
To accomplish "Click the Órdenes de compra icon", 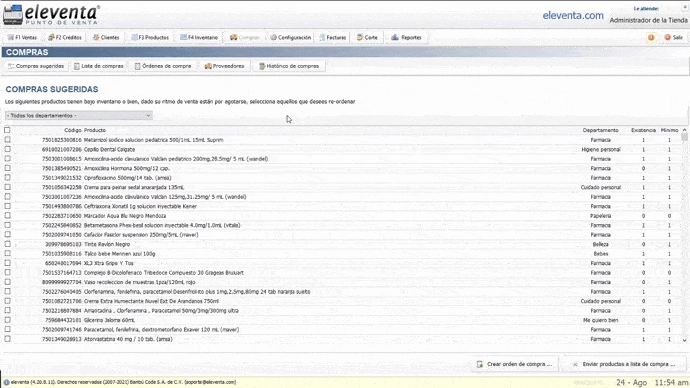I will pyautogui.click(x=137, y=66).
